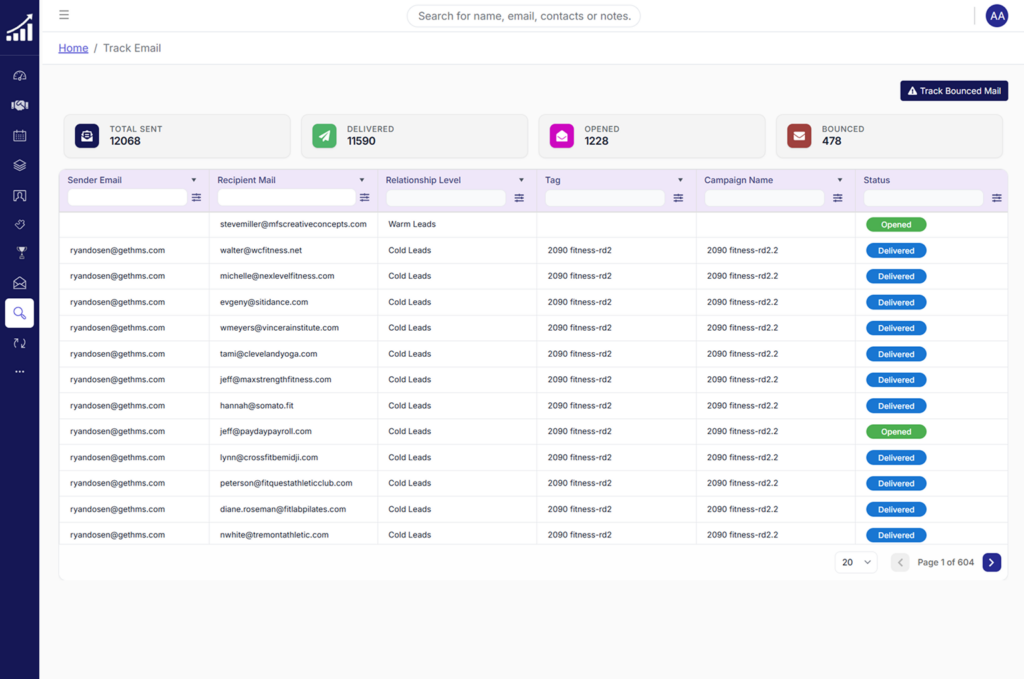
Task: Click the filter options icon for Status
Action: (996, 198)
